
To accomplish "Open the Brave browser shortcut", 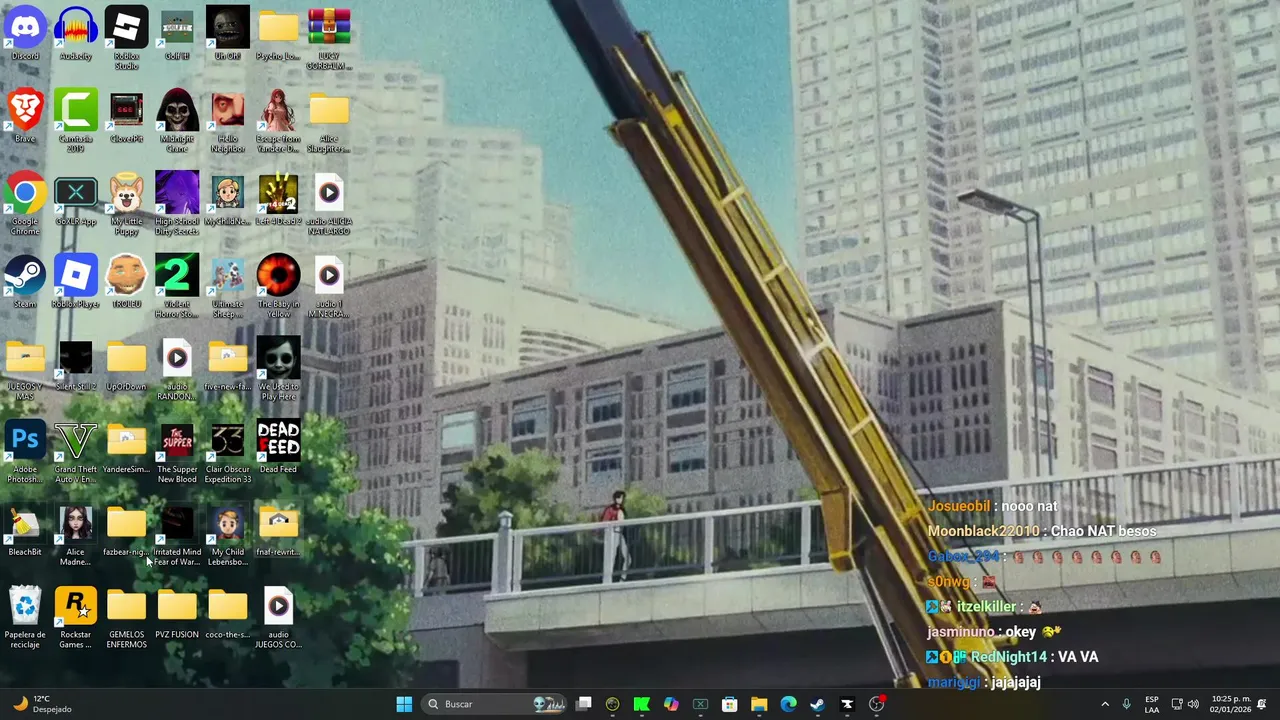I will pyautogui.click(x=25, y=116).
